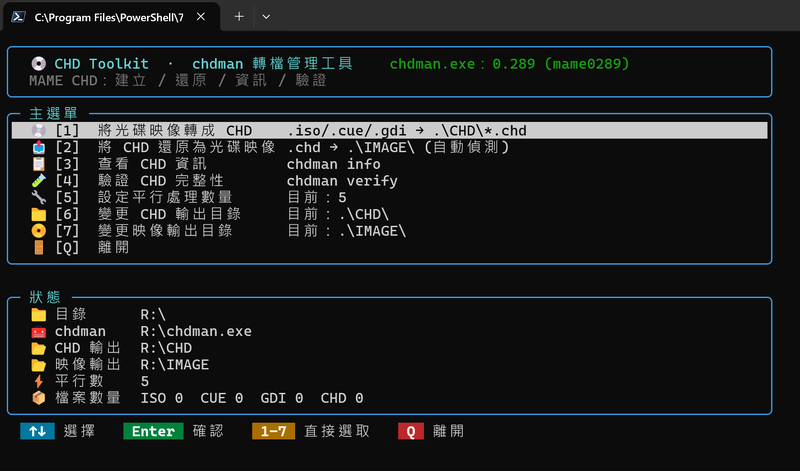Click the 'chdman info' description text
Screen dimensions: 800x471
pyautogui.click(x=333, y=164)
